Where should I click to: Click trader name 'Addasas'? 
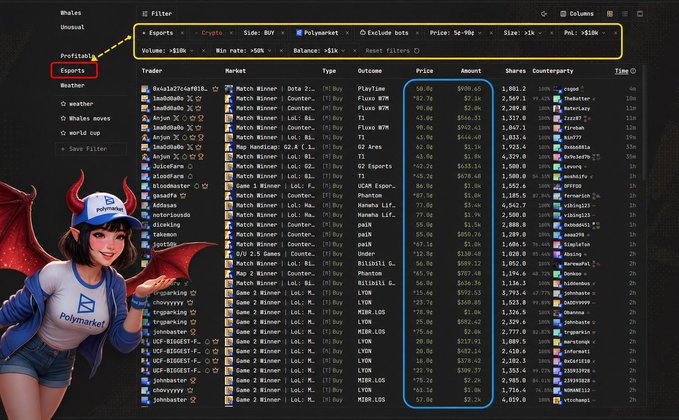165,206
